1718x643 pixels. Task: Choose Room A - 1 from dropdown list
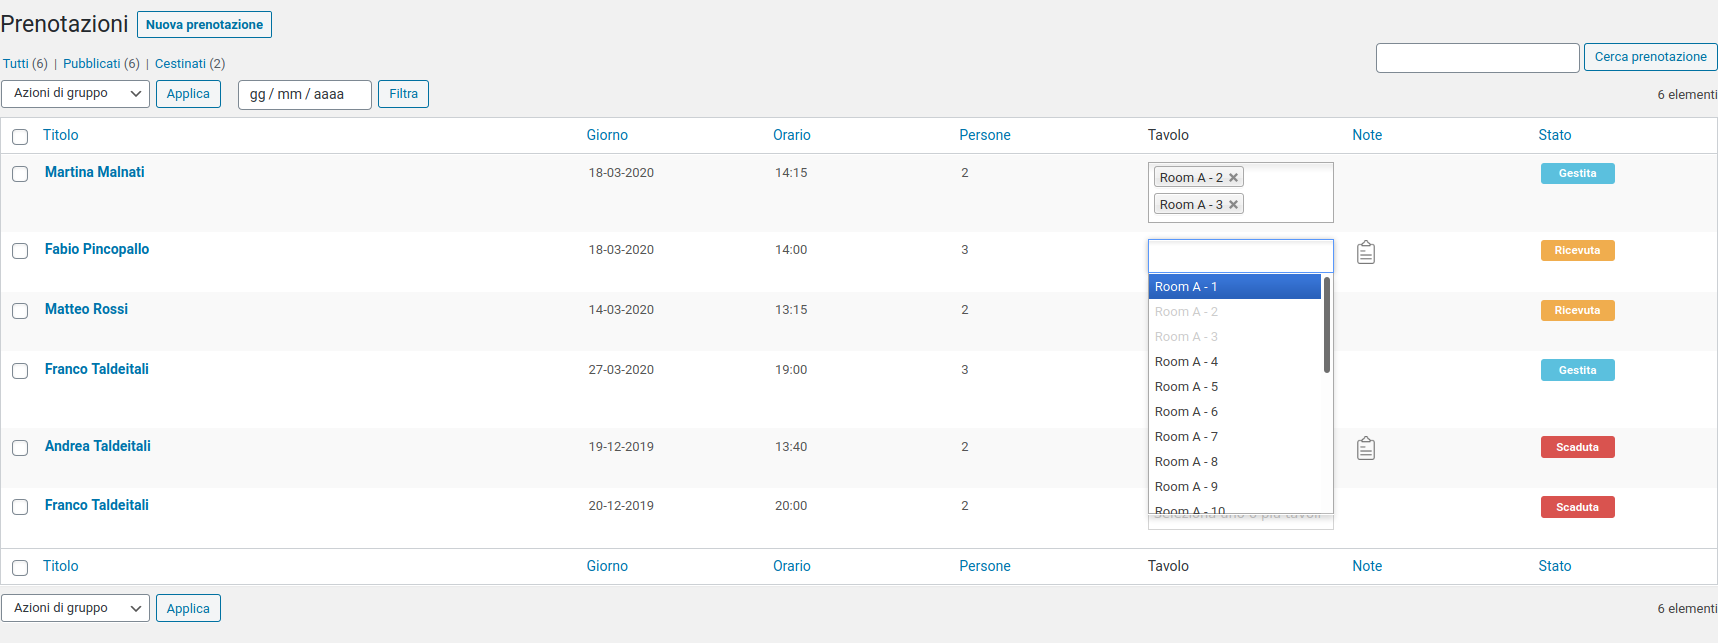1234,287
